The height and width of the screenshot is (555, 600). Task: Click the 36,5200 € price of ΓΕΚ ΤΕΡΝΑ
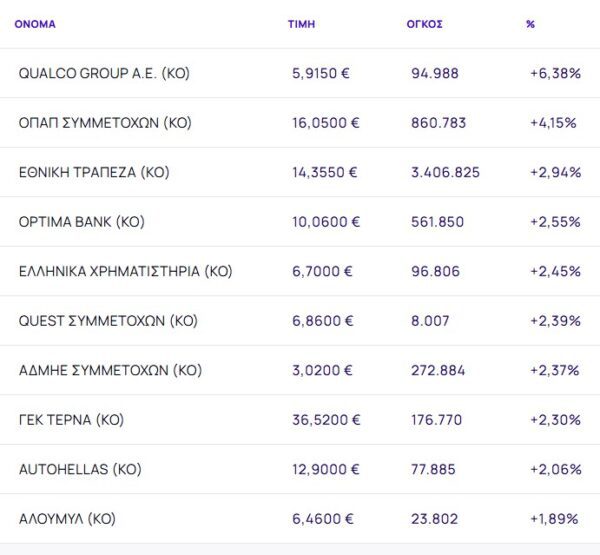click(325, 420)
